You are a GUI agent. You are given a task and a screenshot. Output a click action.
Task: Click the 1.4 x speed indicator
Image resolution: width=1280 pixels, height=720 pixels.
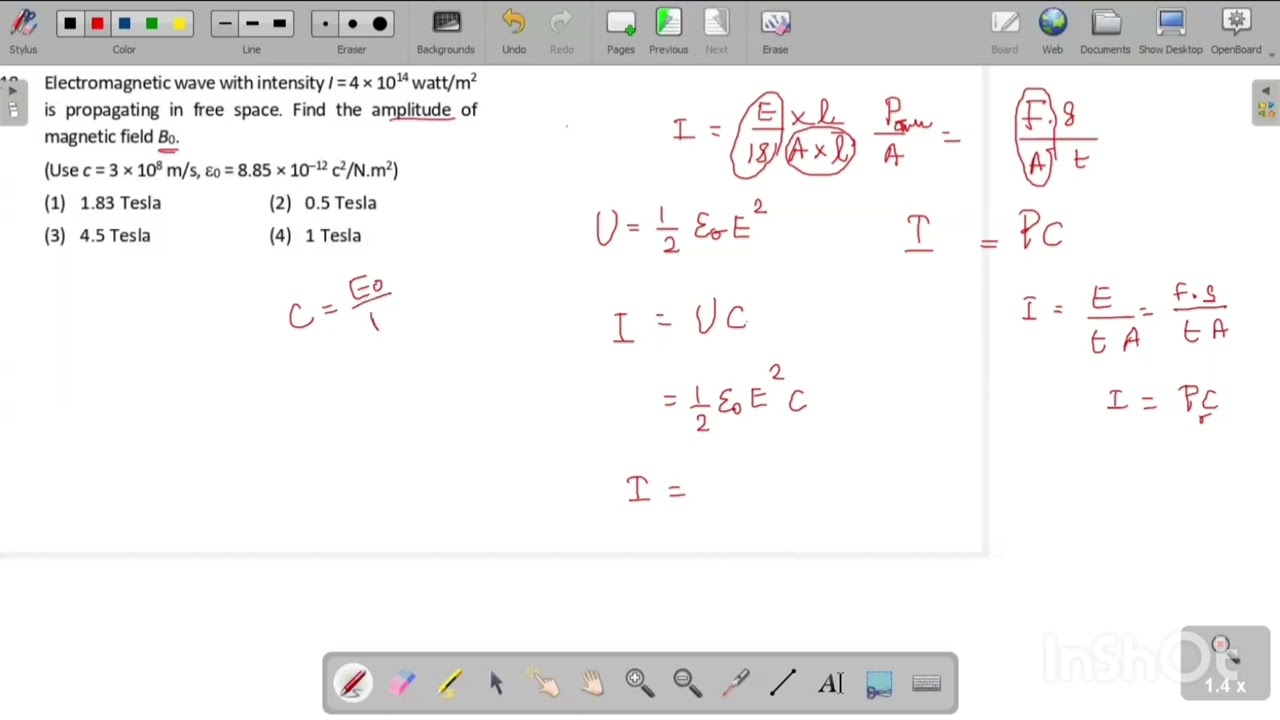(x=1225, y=686)
